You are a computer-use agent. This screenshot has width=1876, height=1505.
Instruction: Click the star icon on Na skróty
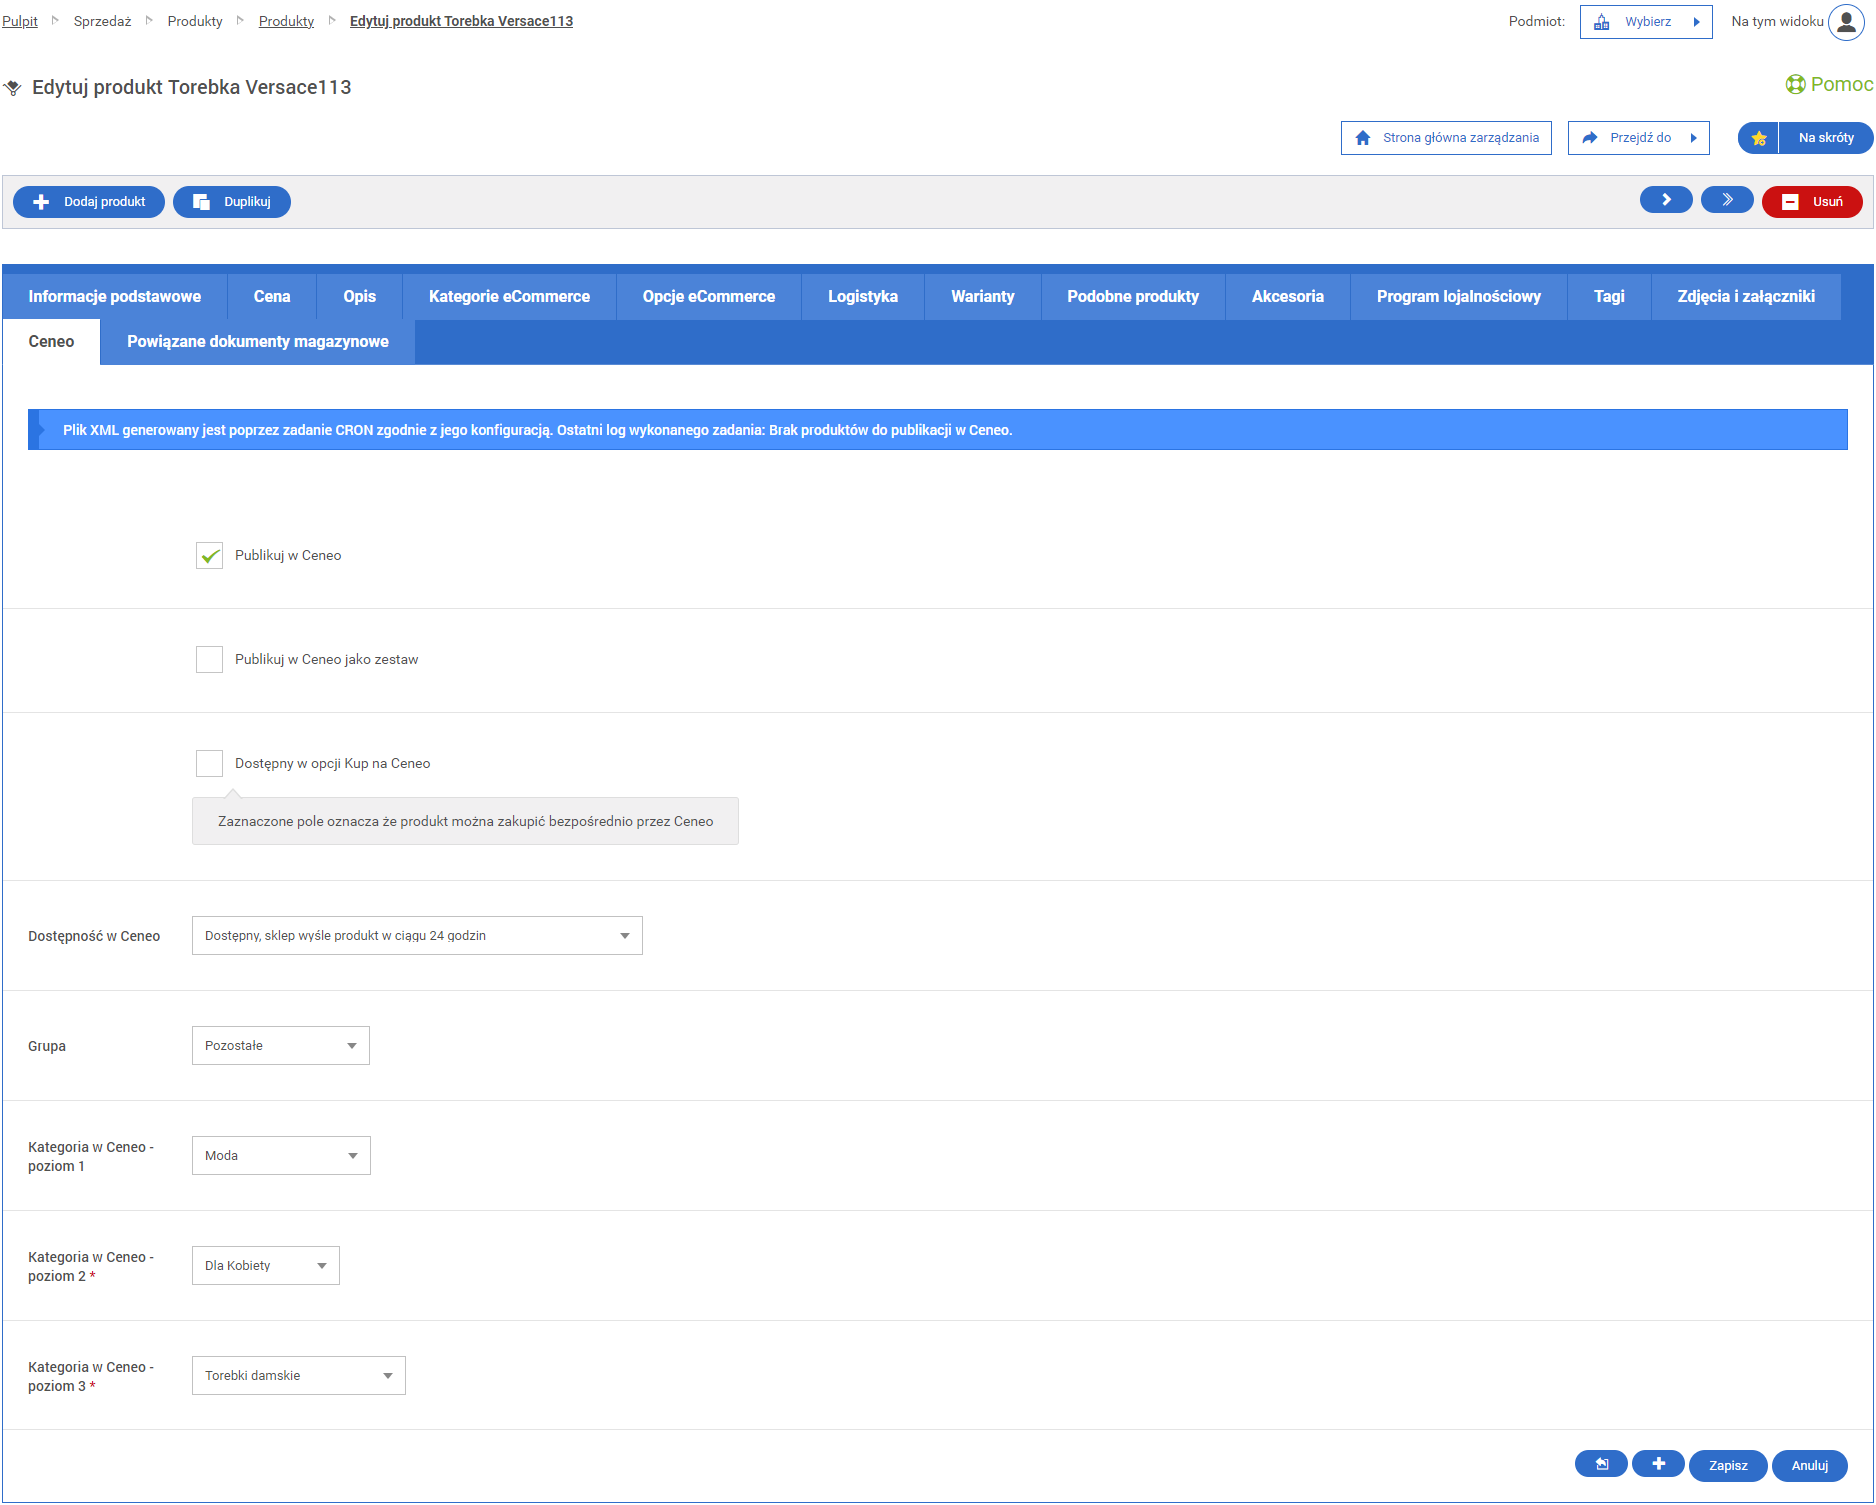[1759, 138]
